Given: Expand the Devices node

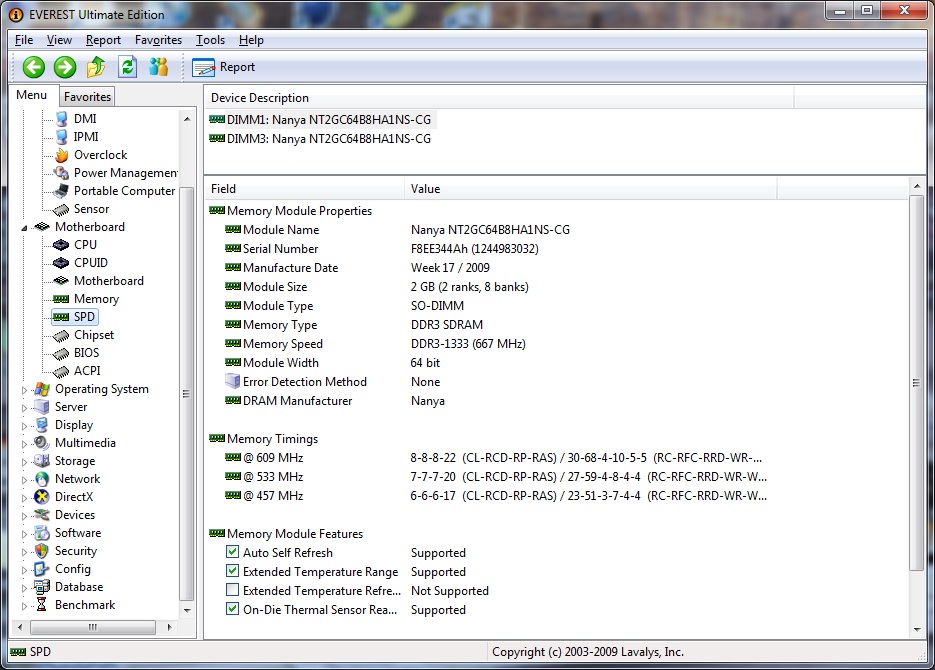Looking at the screenshot, I should (24, 516).
